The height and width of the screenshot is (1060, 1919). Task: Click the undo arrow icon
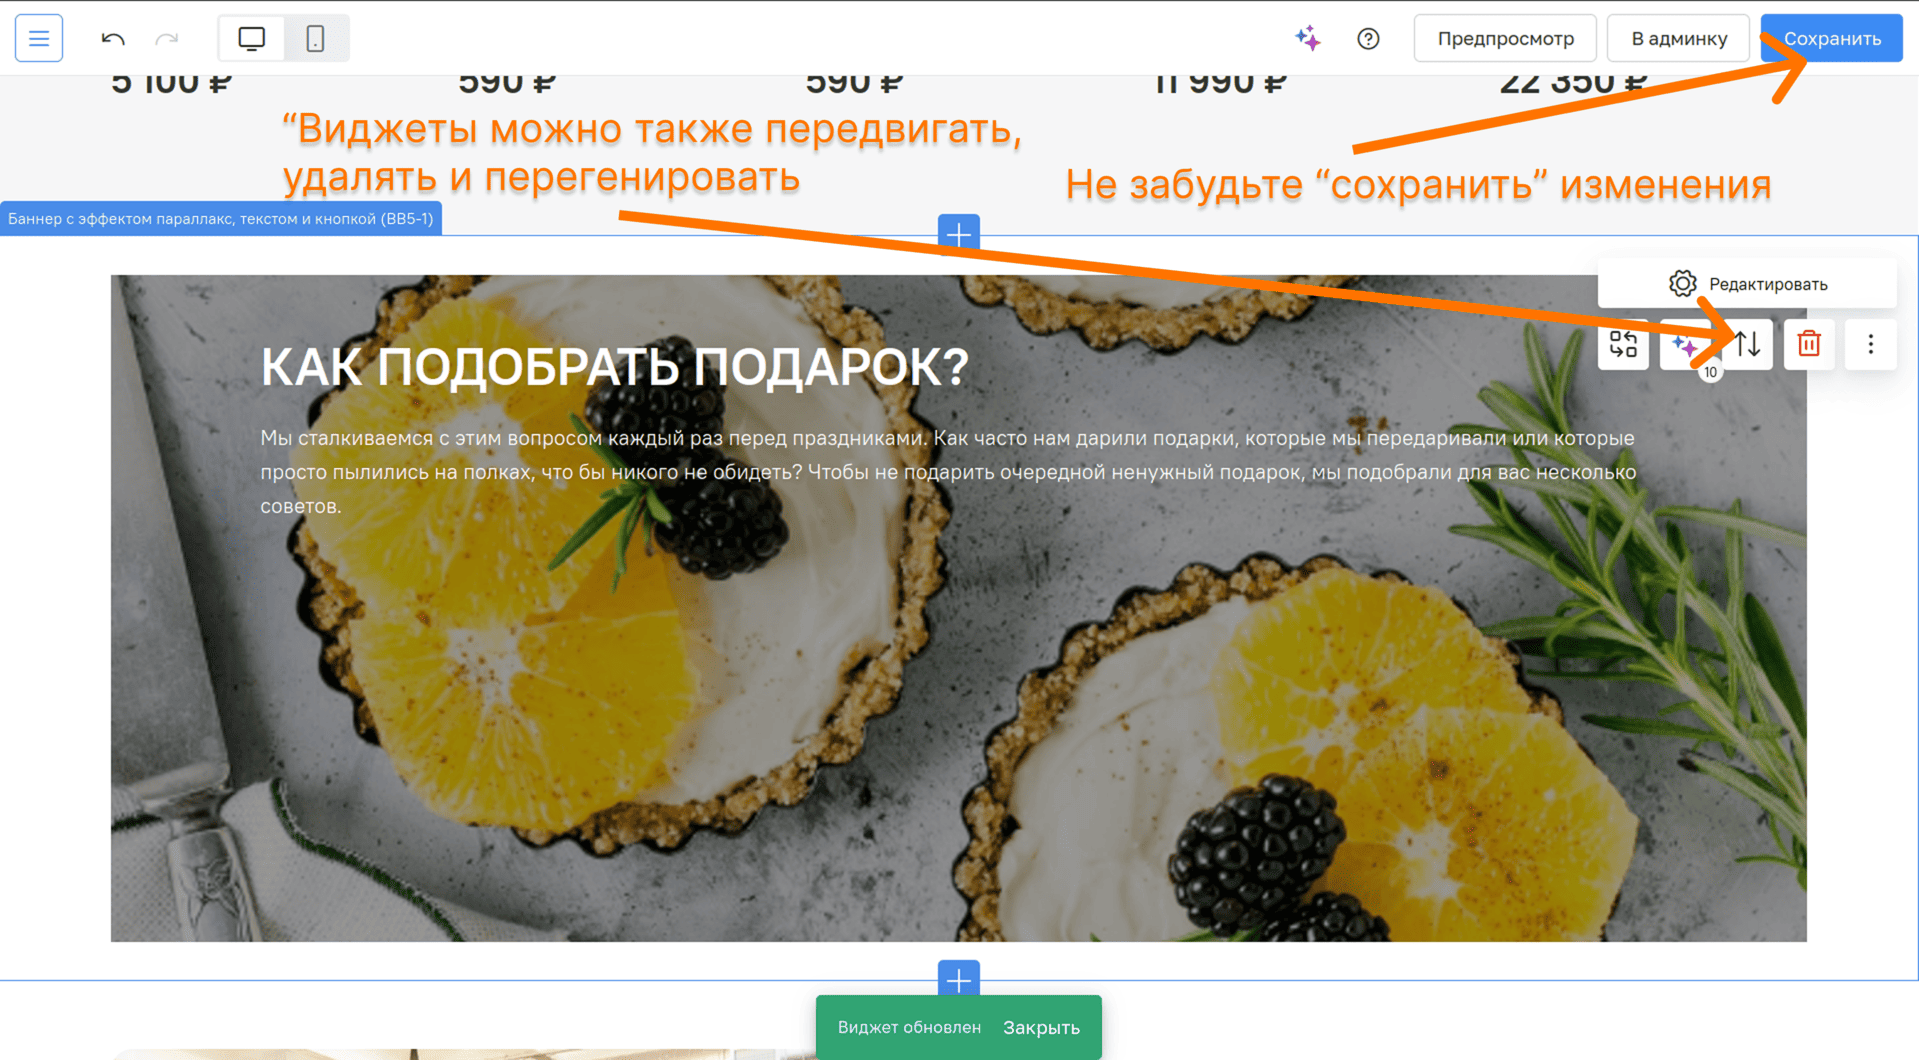[113, 39]
